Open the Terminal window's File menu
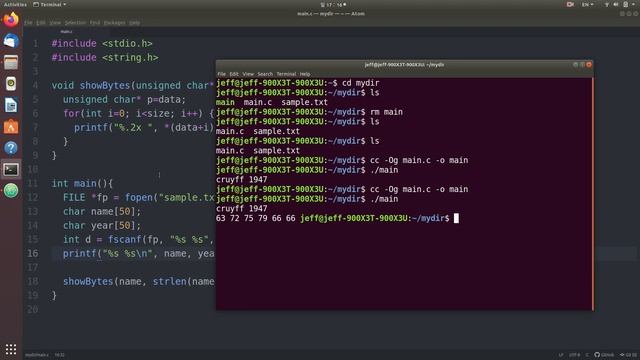 coord(222,74)
